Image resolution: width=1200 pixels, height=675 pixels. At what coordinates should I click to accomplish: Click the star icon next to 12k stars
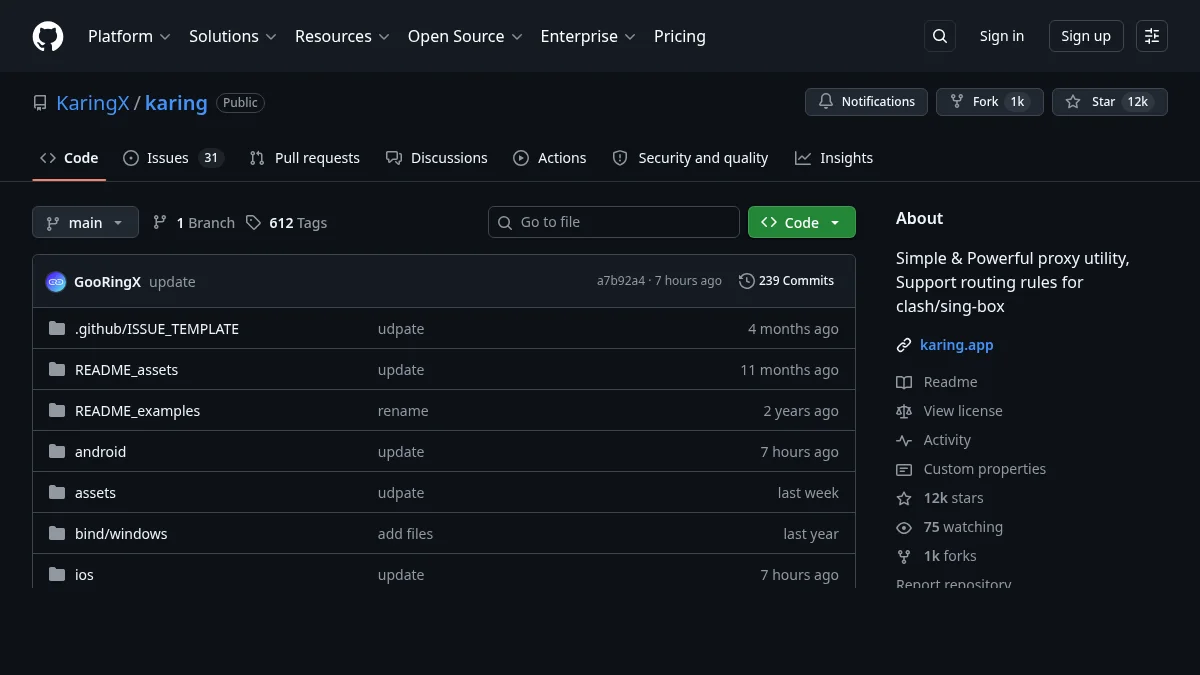904,498
